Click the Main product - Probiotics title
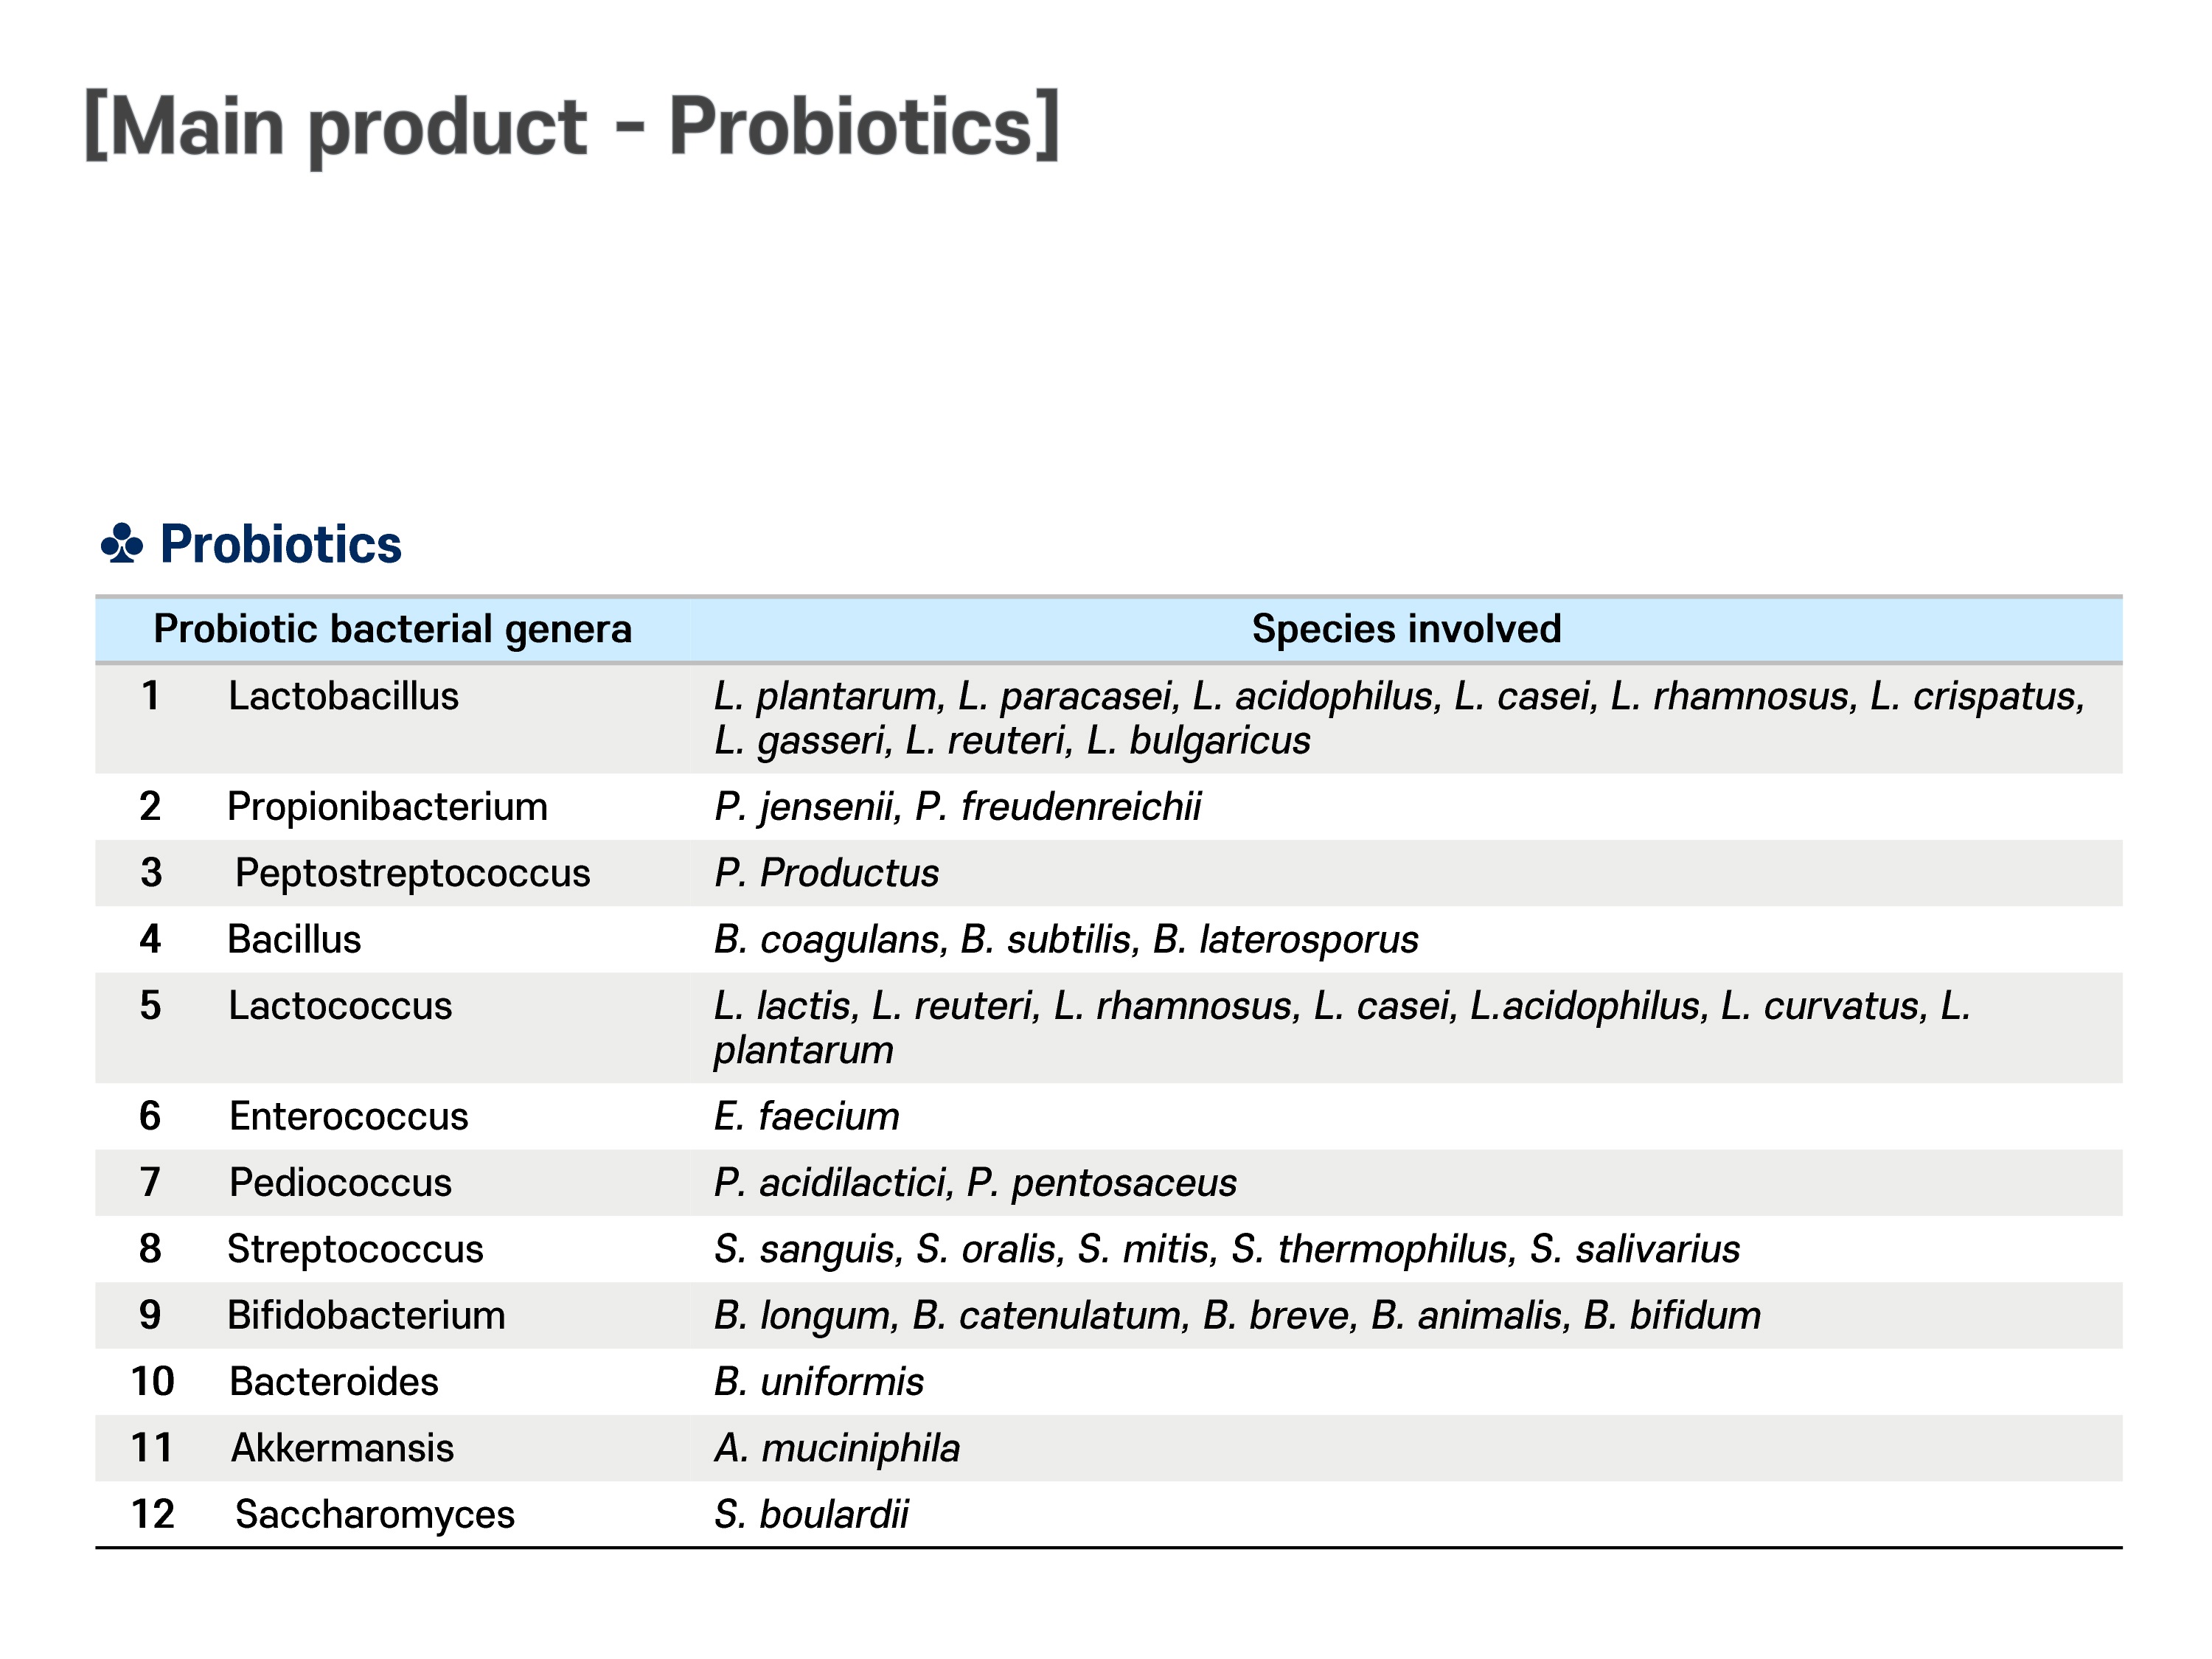 [572, 126]
